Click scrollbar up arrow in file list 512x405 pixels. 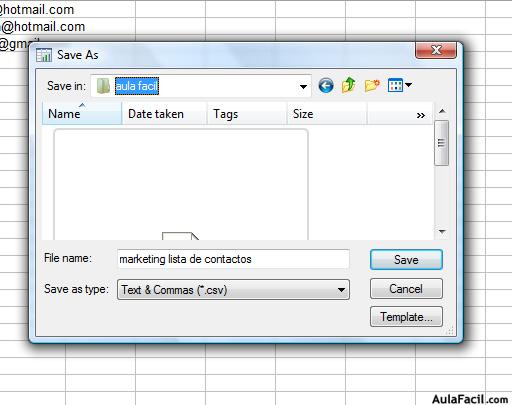(442, 111)
